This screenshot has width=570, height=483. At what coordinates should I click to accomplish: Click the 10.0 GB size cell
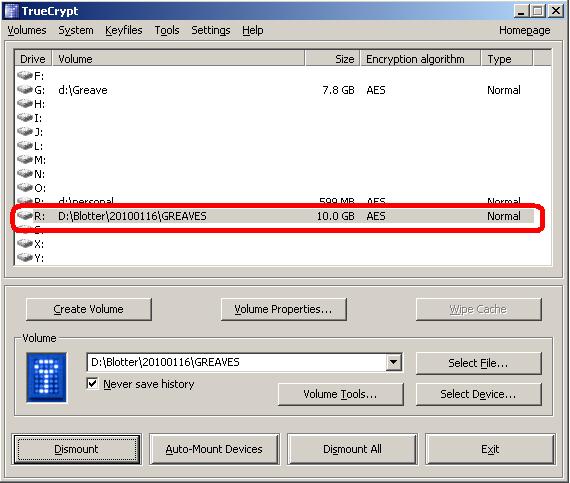336,216
